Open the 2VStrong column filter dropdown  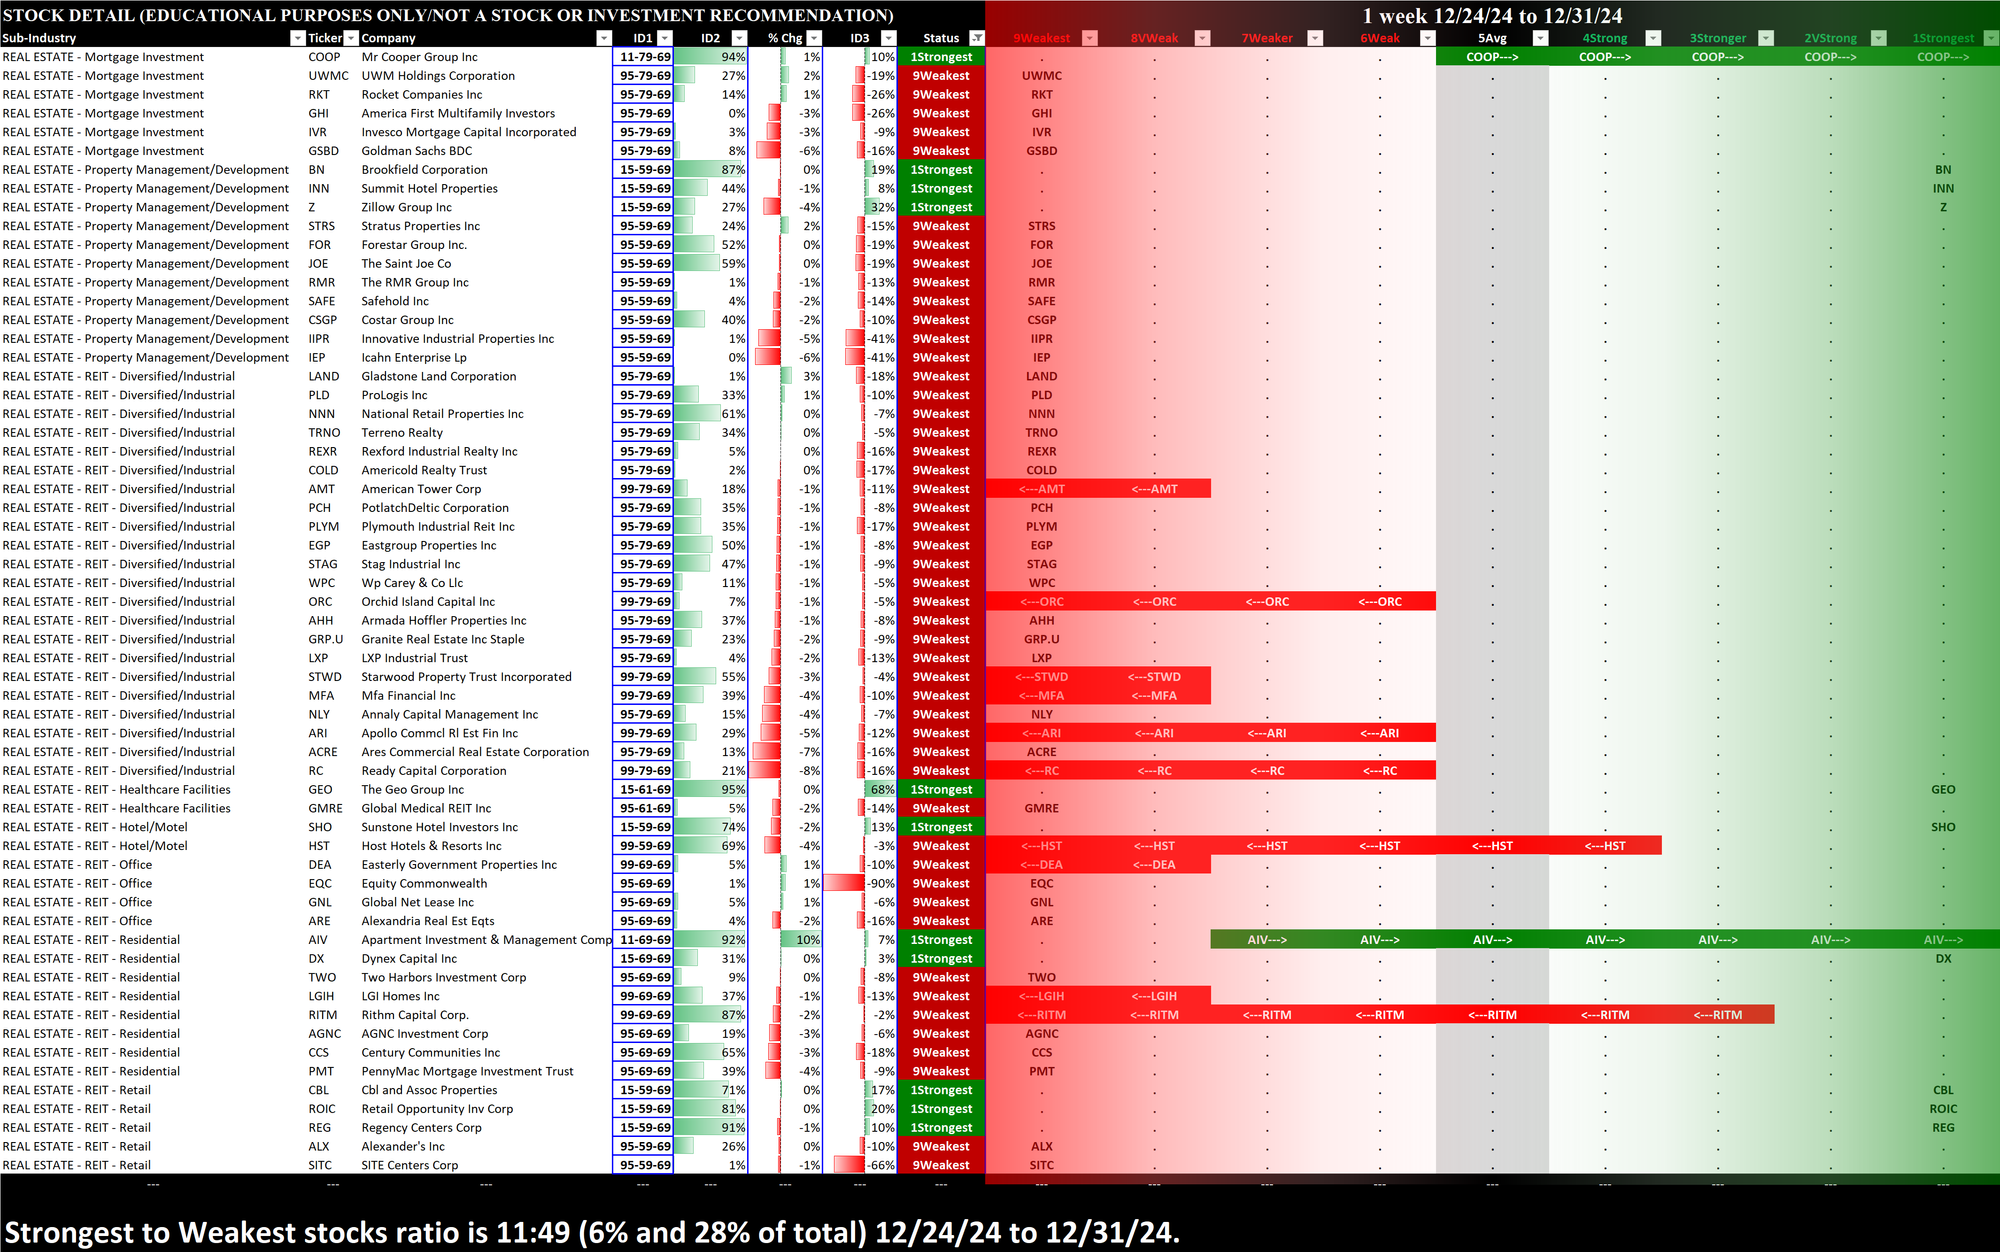click(1879, 38)
